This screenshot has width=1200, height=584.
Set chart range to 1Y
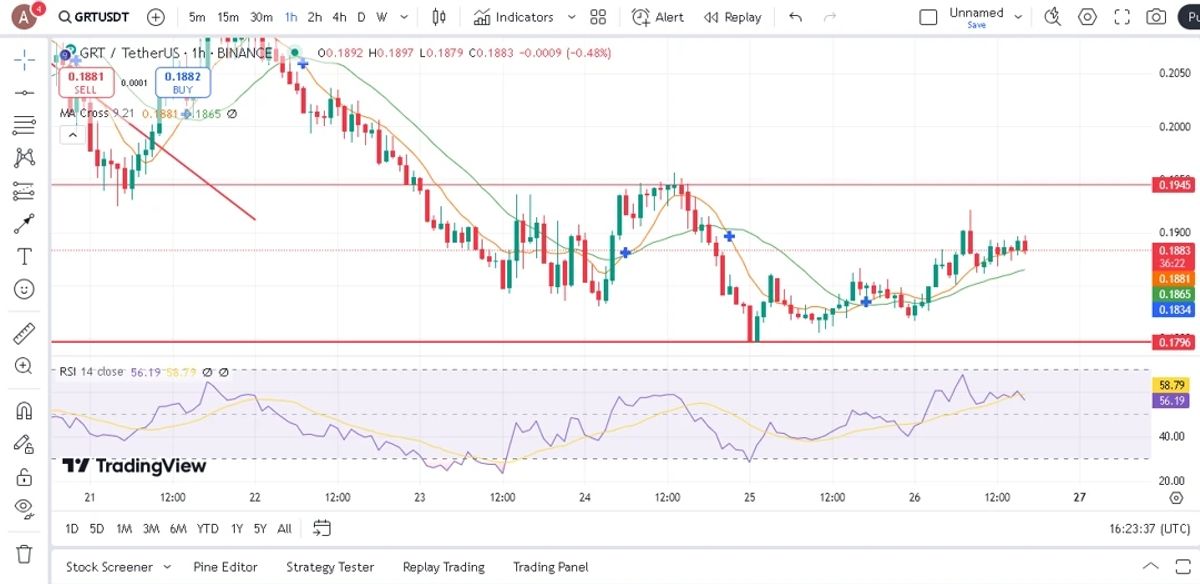(237, 528)
